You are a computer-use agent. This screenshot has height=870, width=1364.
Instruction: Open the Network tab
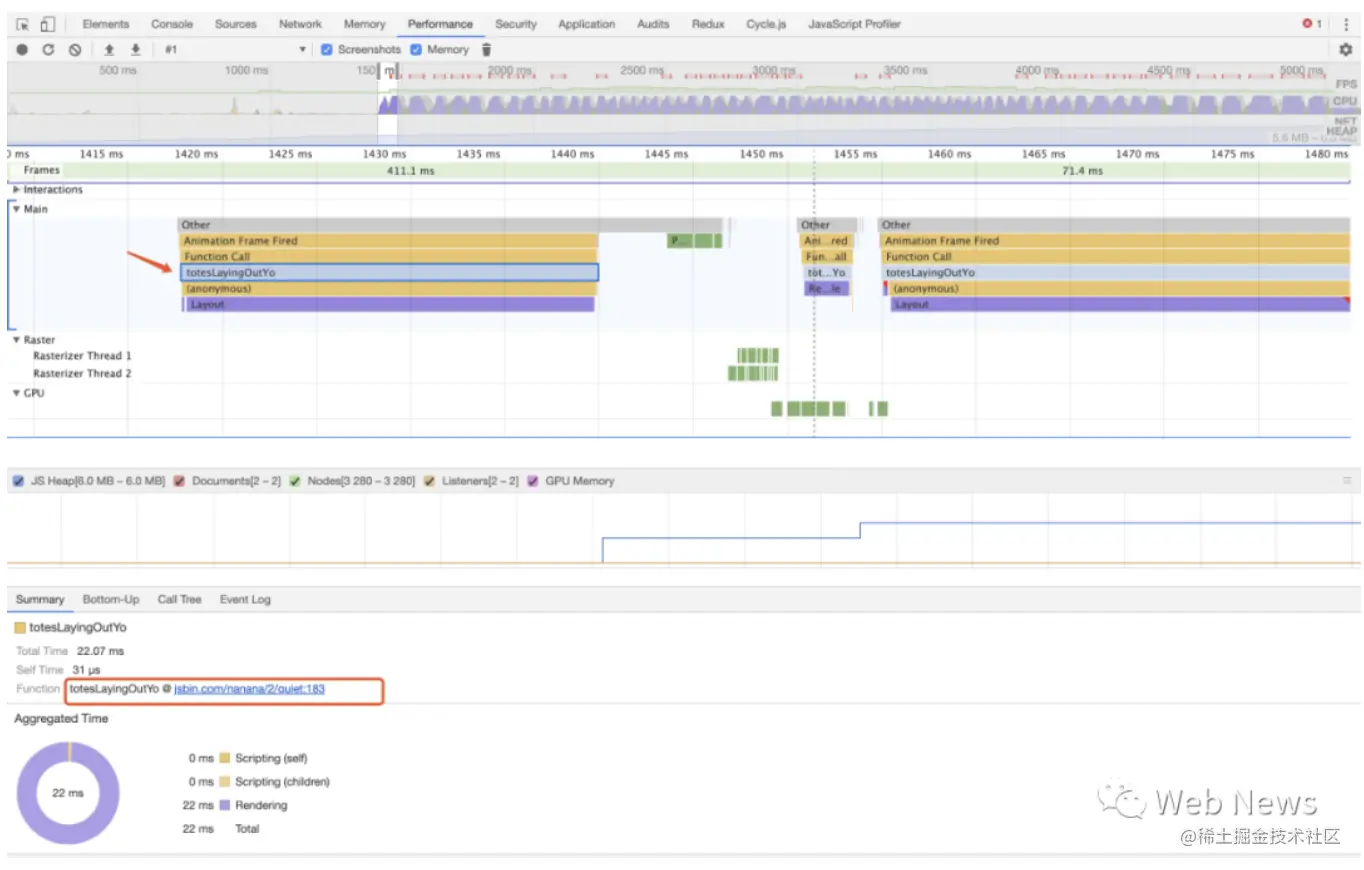pos(300,24)
